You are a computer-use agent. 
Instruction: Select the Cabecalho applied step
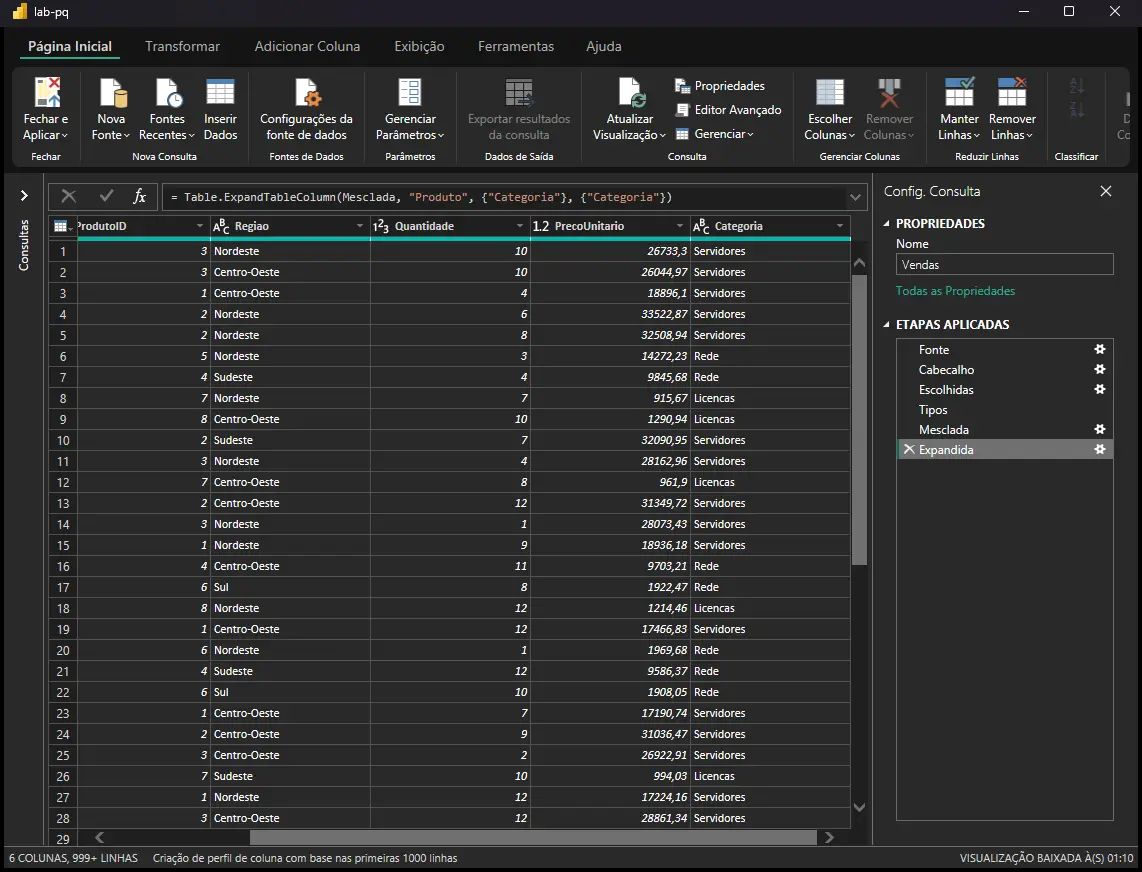[1005, 369]
